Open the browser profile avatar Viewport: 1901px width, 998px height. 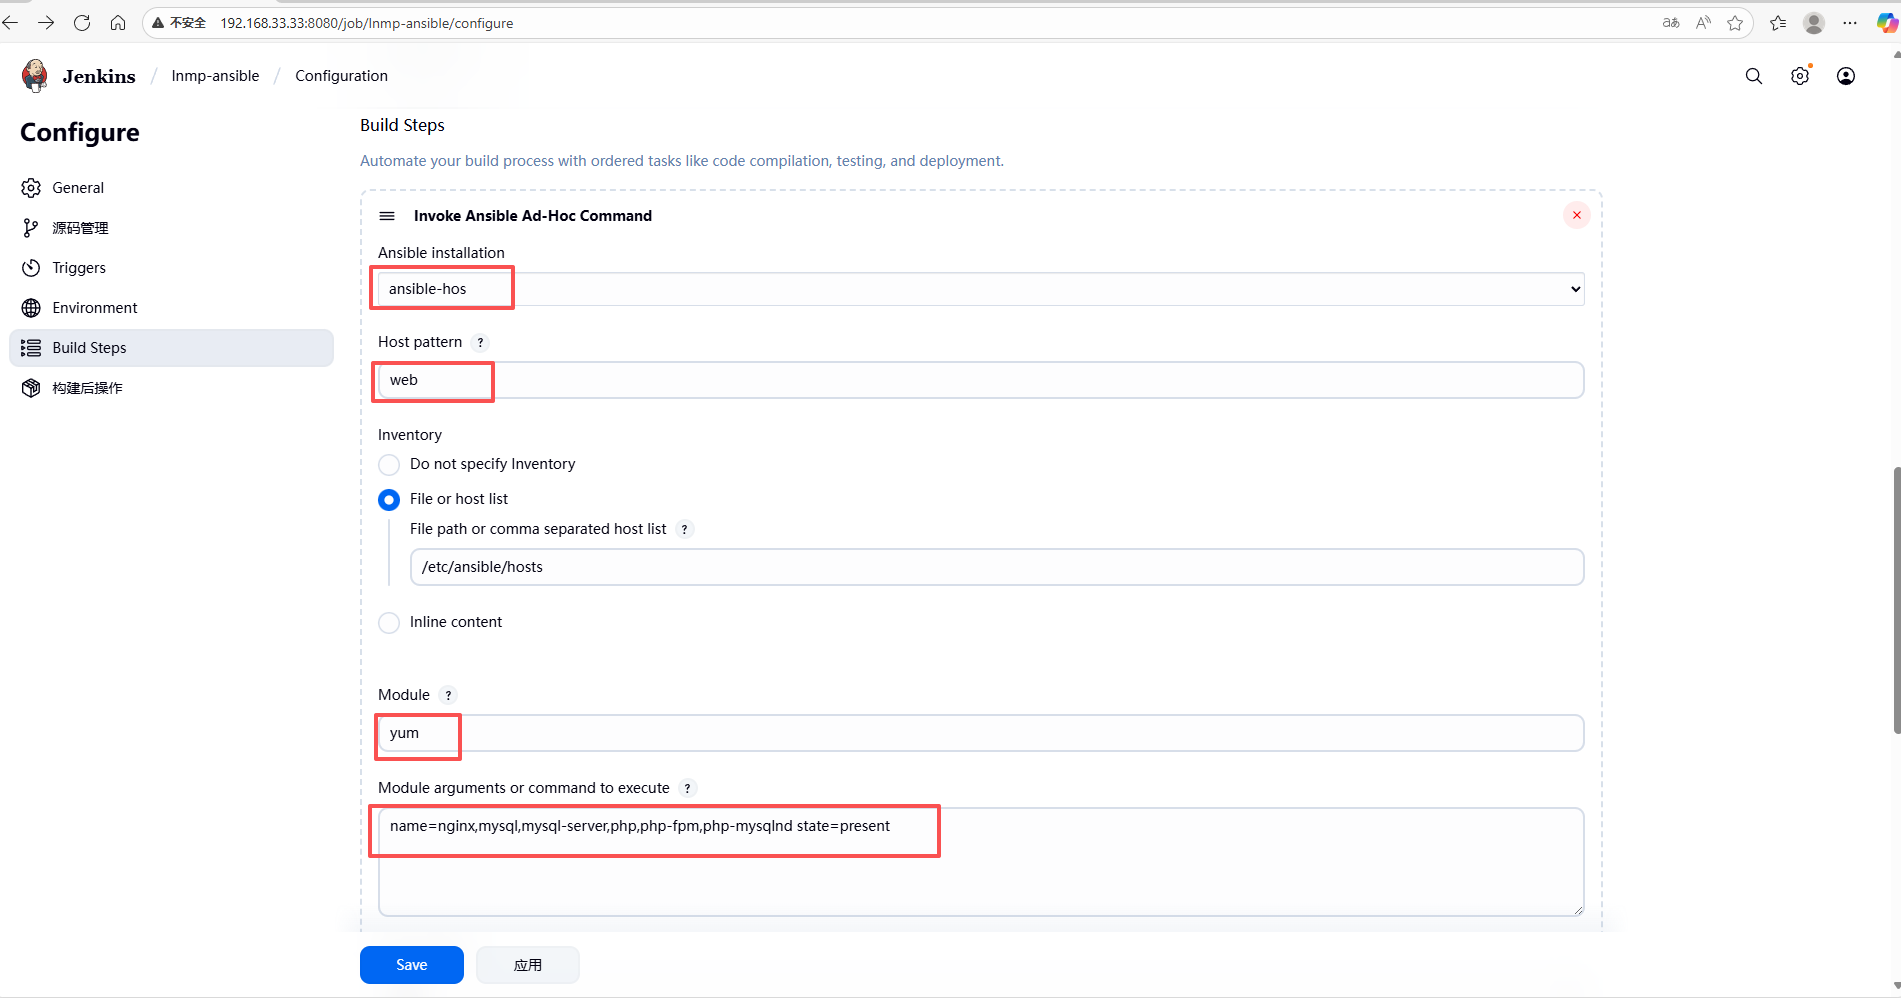(1814, 23)
